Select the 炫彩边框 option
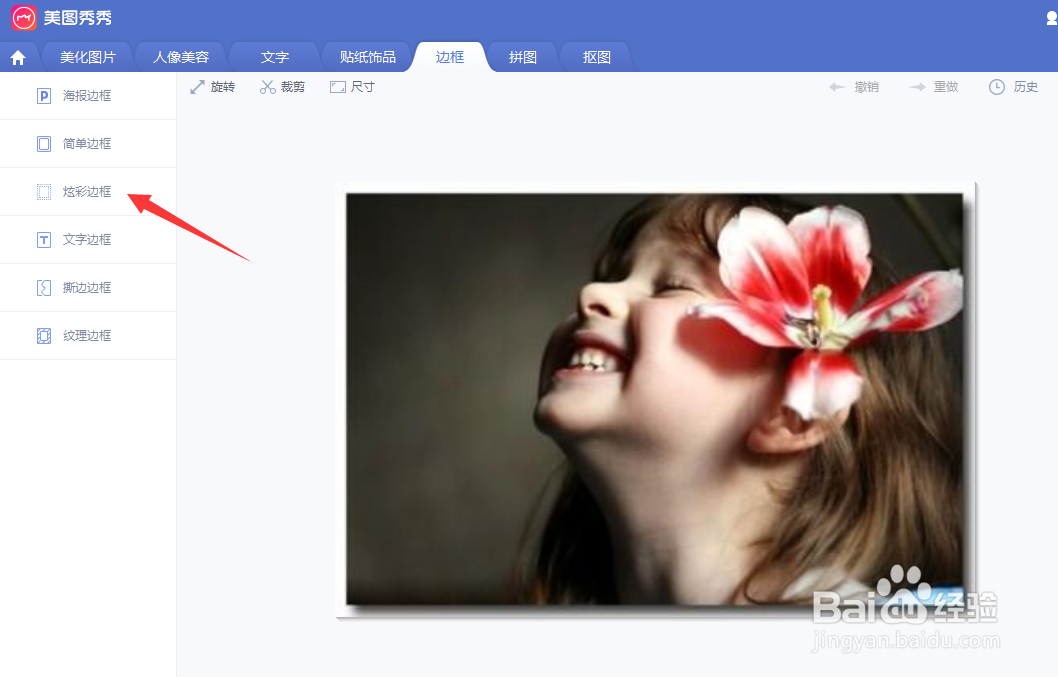This screenshot has height=677, width=1058. [88, 192]
